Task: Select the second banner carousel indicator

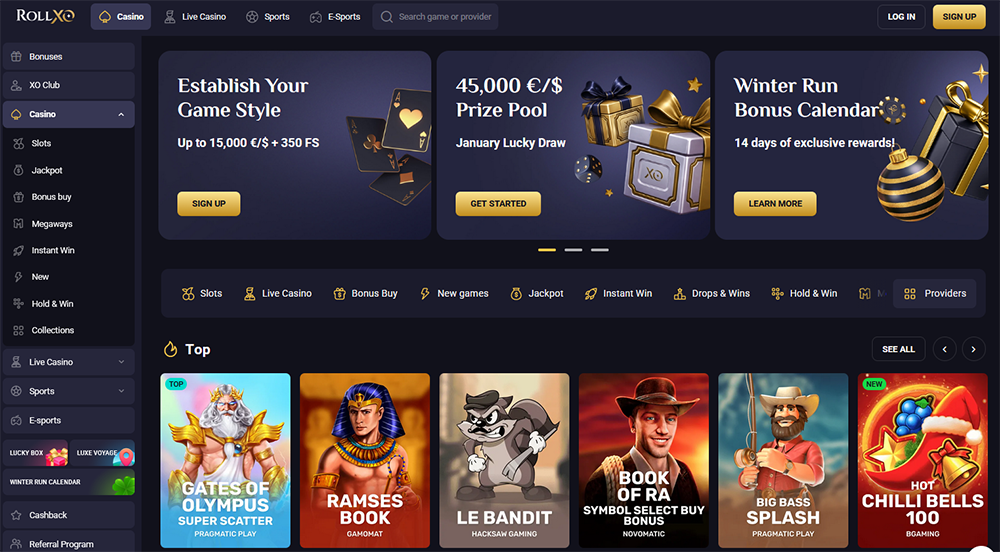Action: (573, 250)
